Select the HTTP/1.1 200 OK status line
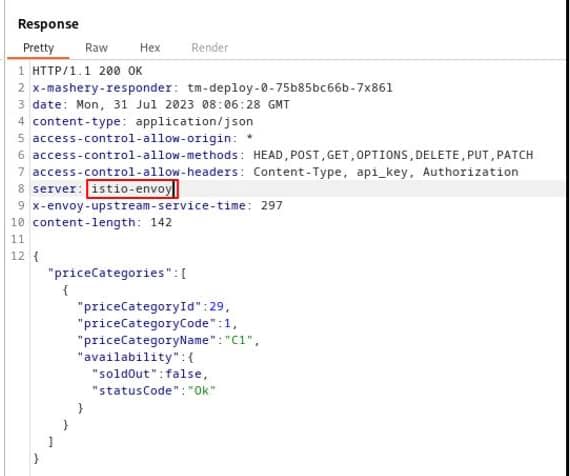 [x=87, y=71]
